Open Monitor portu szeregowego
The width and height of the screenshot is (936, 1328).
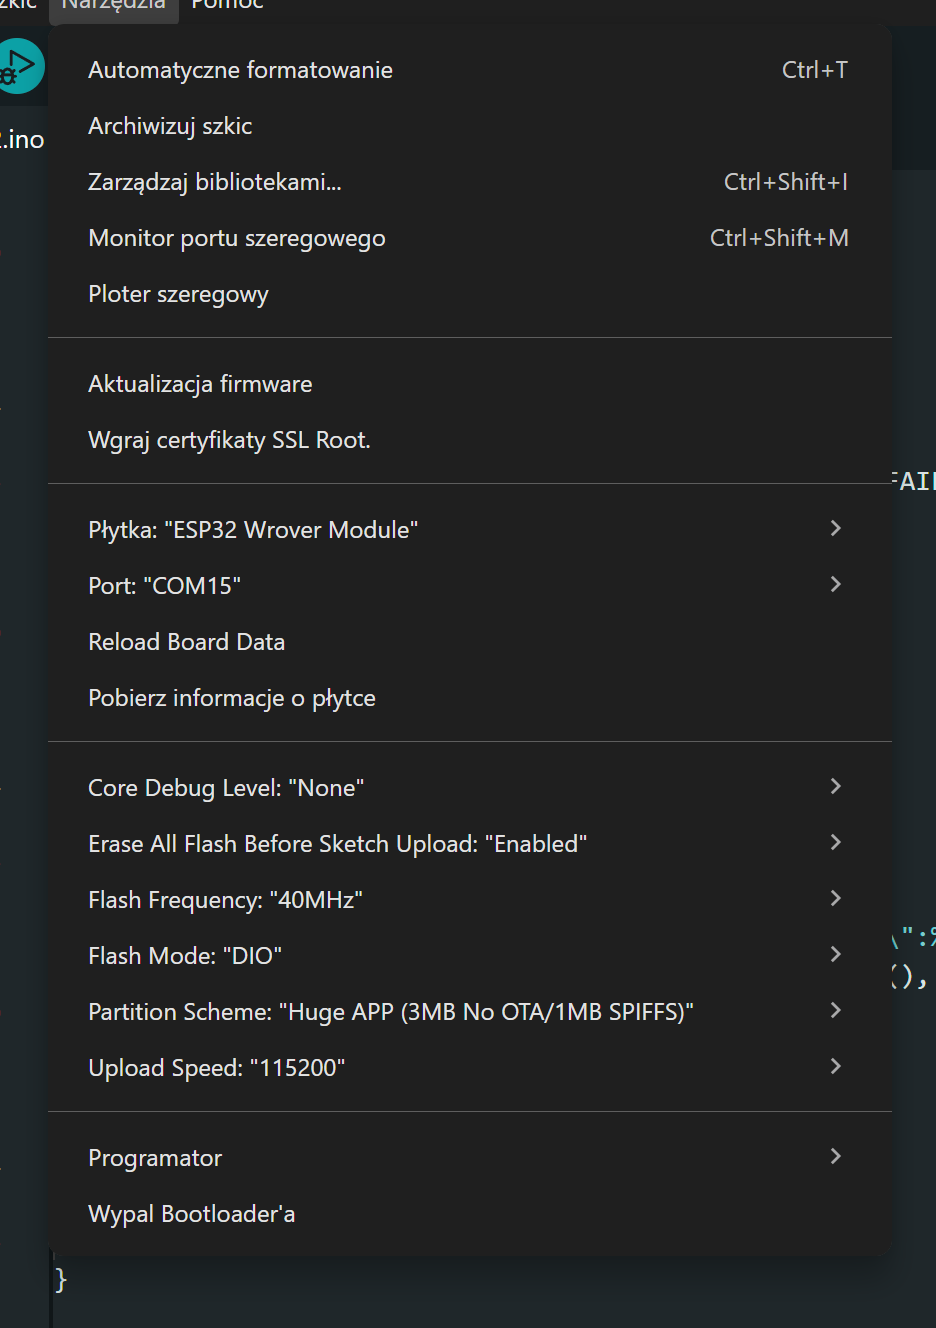pyautogui.click(x=469, y=238)
